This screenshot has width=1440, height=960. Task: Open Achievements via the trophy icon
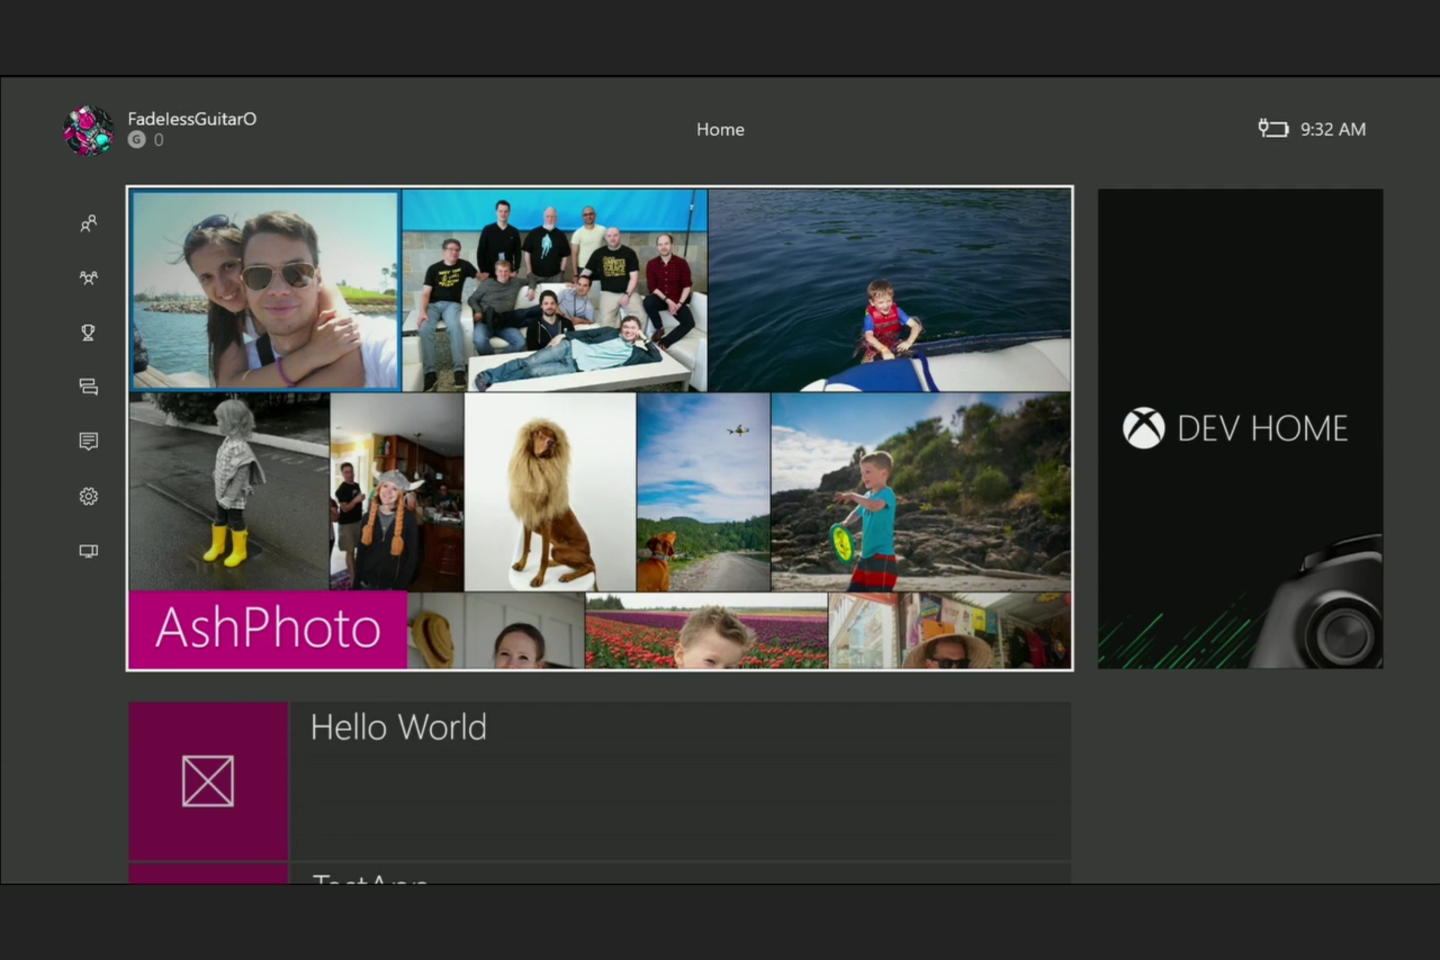tap(88, 332)
